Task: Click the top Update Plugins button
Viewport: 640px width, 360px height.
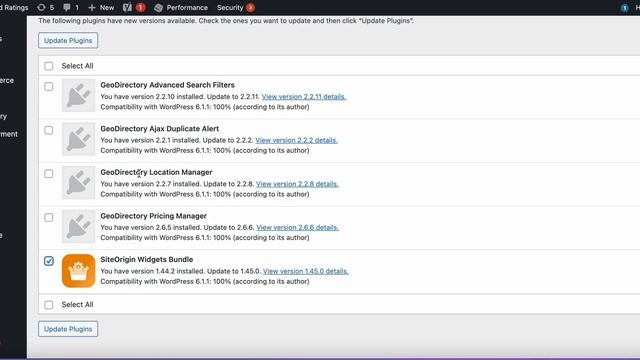Action: point(68,40)
